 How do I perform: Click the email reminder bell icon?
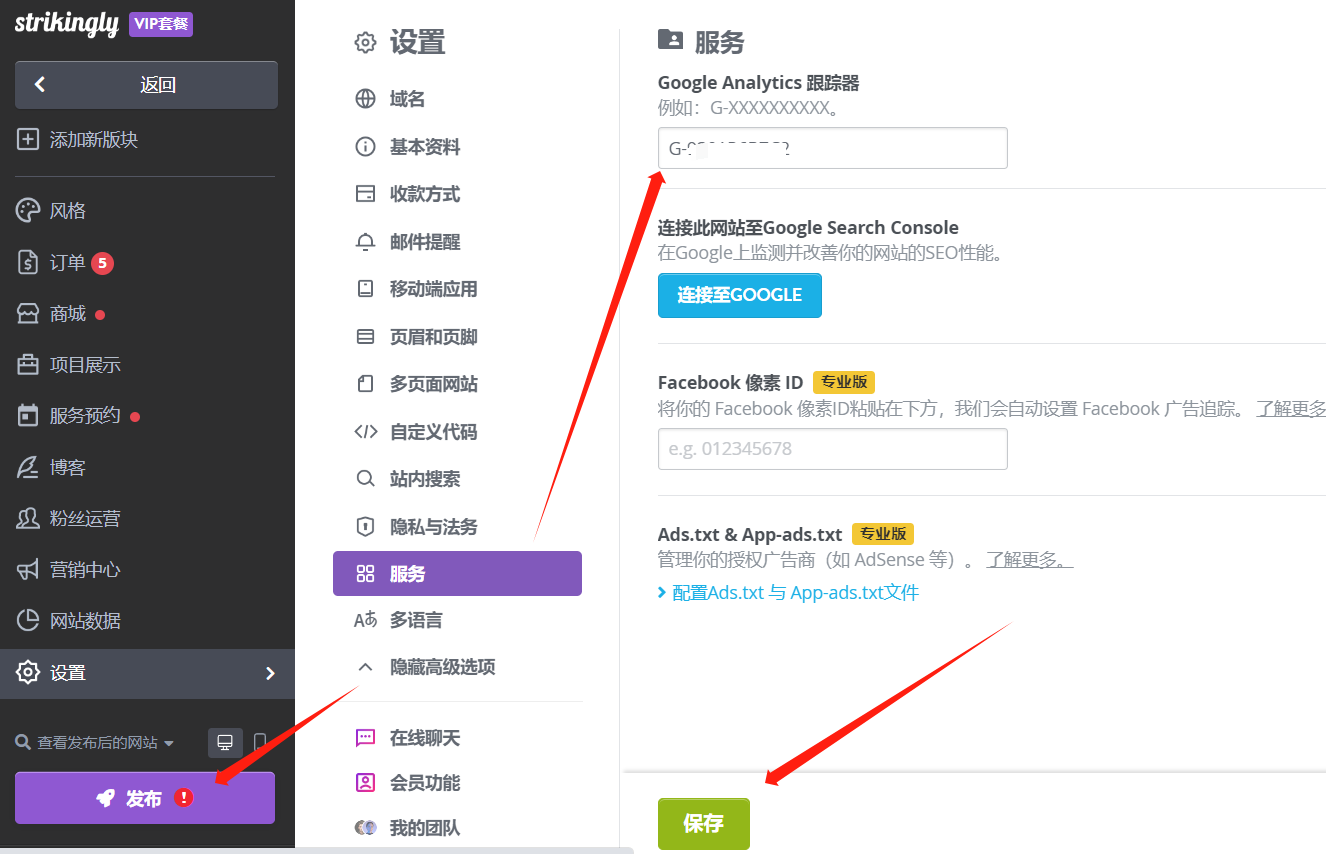click(366, 242)
